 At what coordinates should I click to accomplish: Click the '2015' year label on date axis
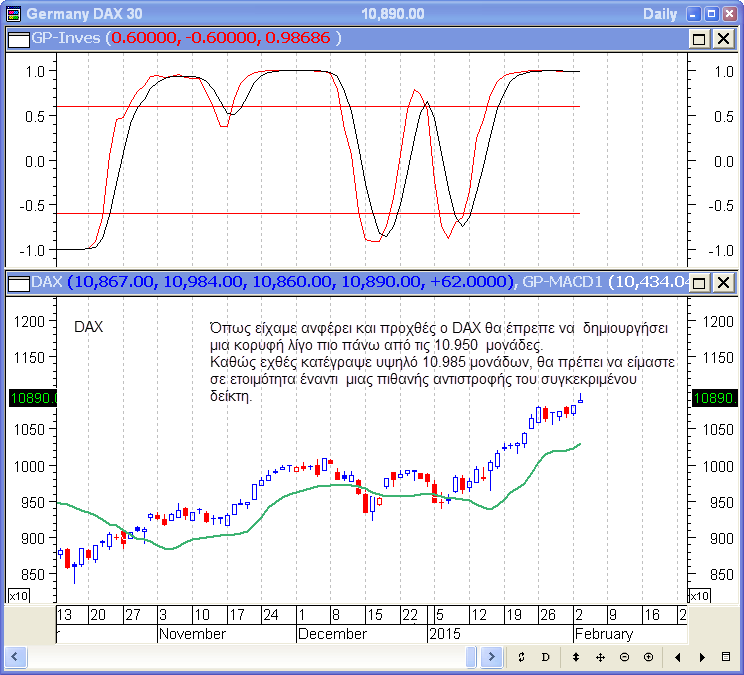445,634
